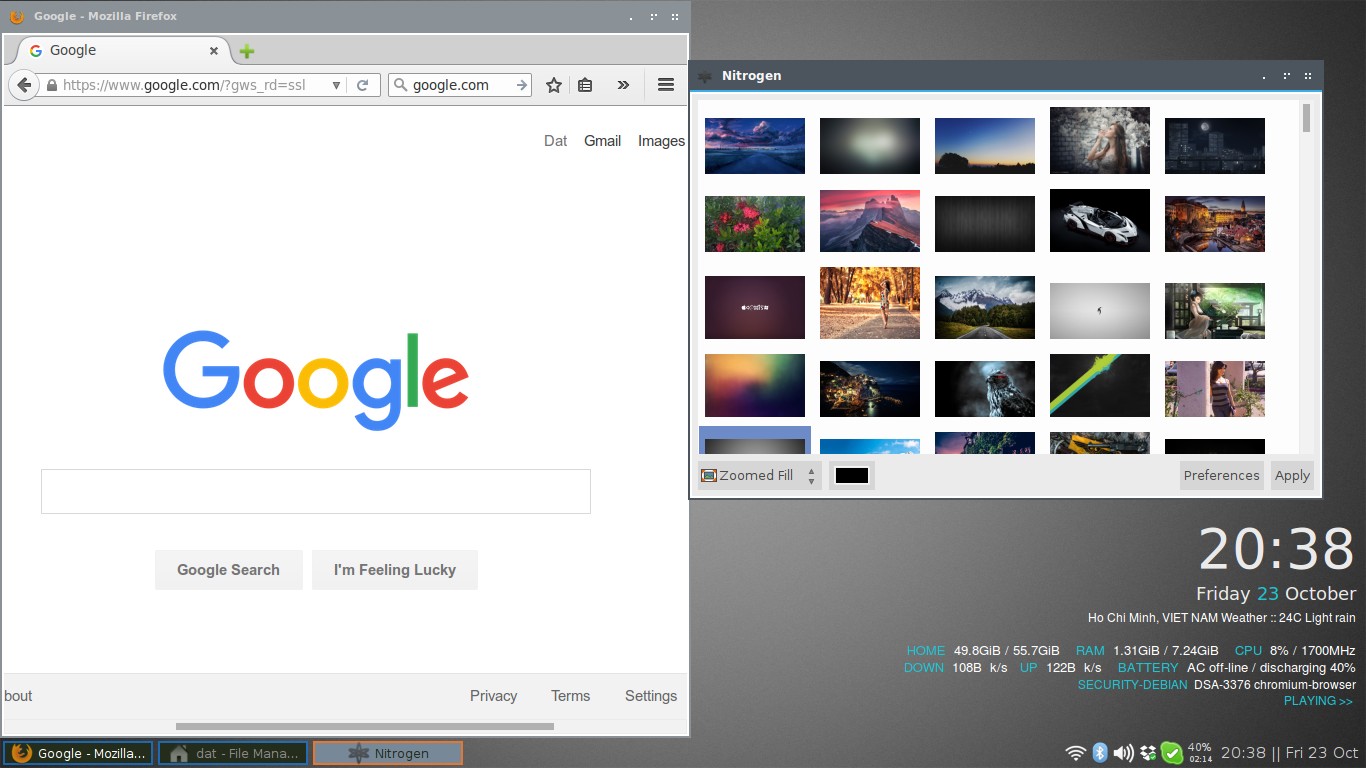Click the Firefox horizontal scrollbar
The height and width of the screenshot is (768, 1366).
pos(365,726)
